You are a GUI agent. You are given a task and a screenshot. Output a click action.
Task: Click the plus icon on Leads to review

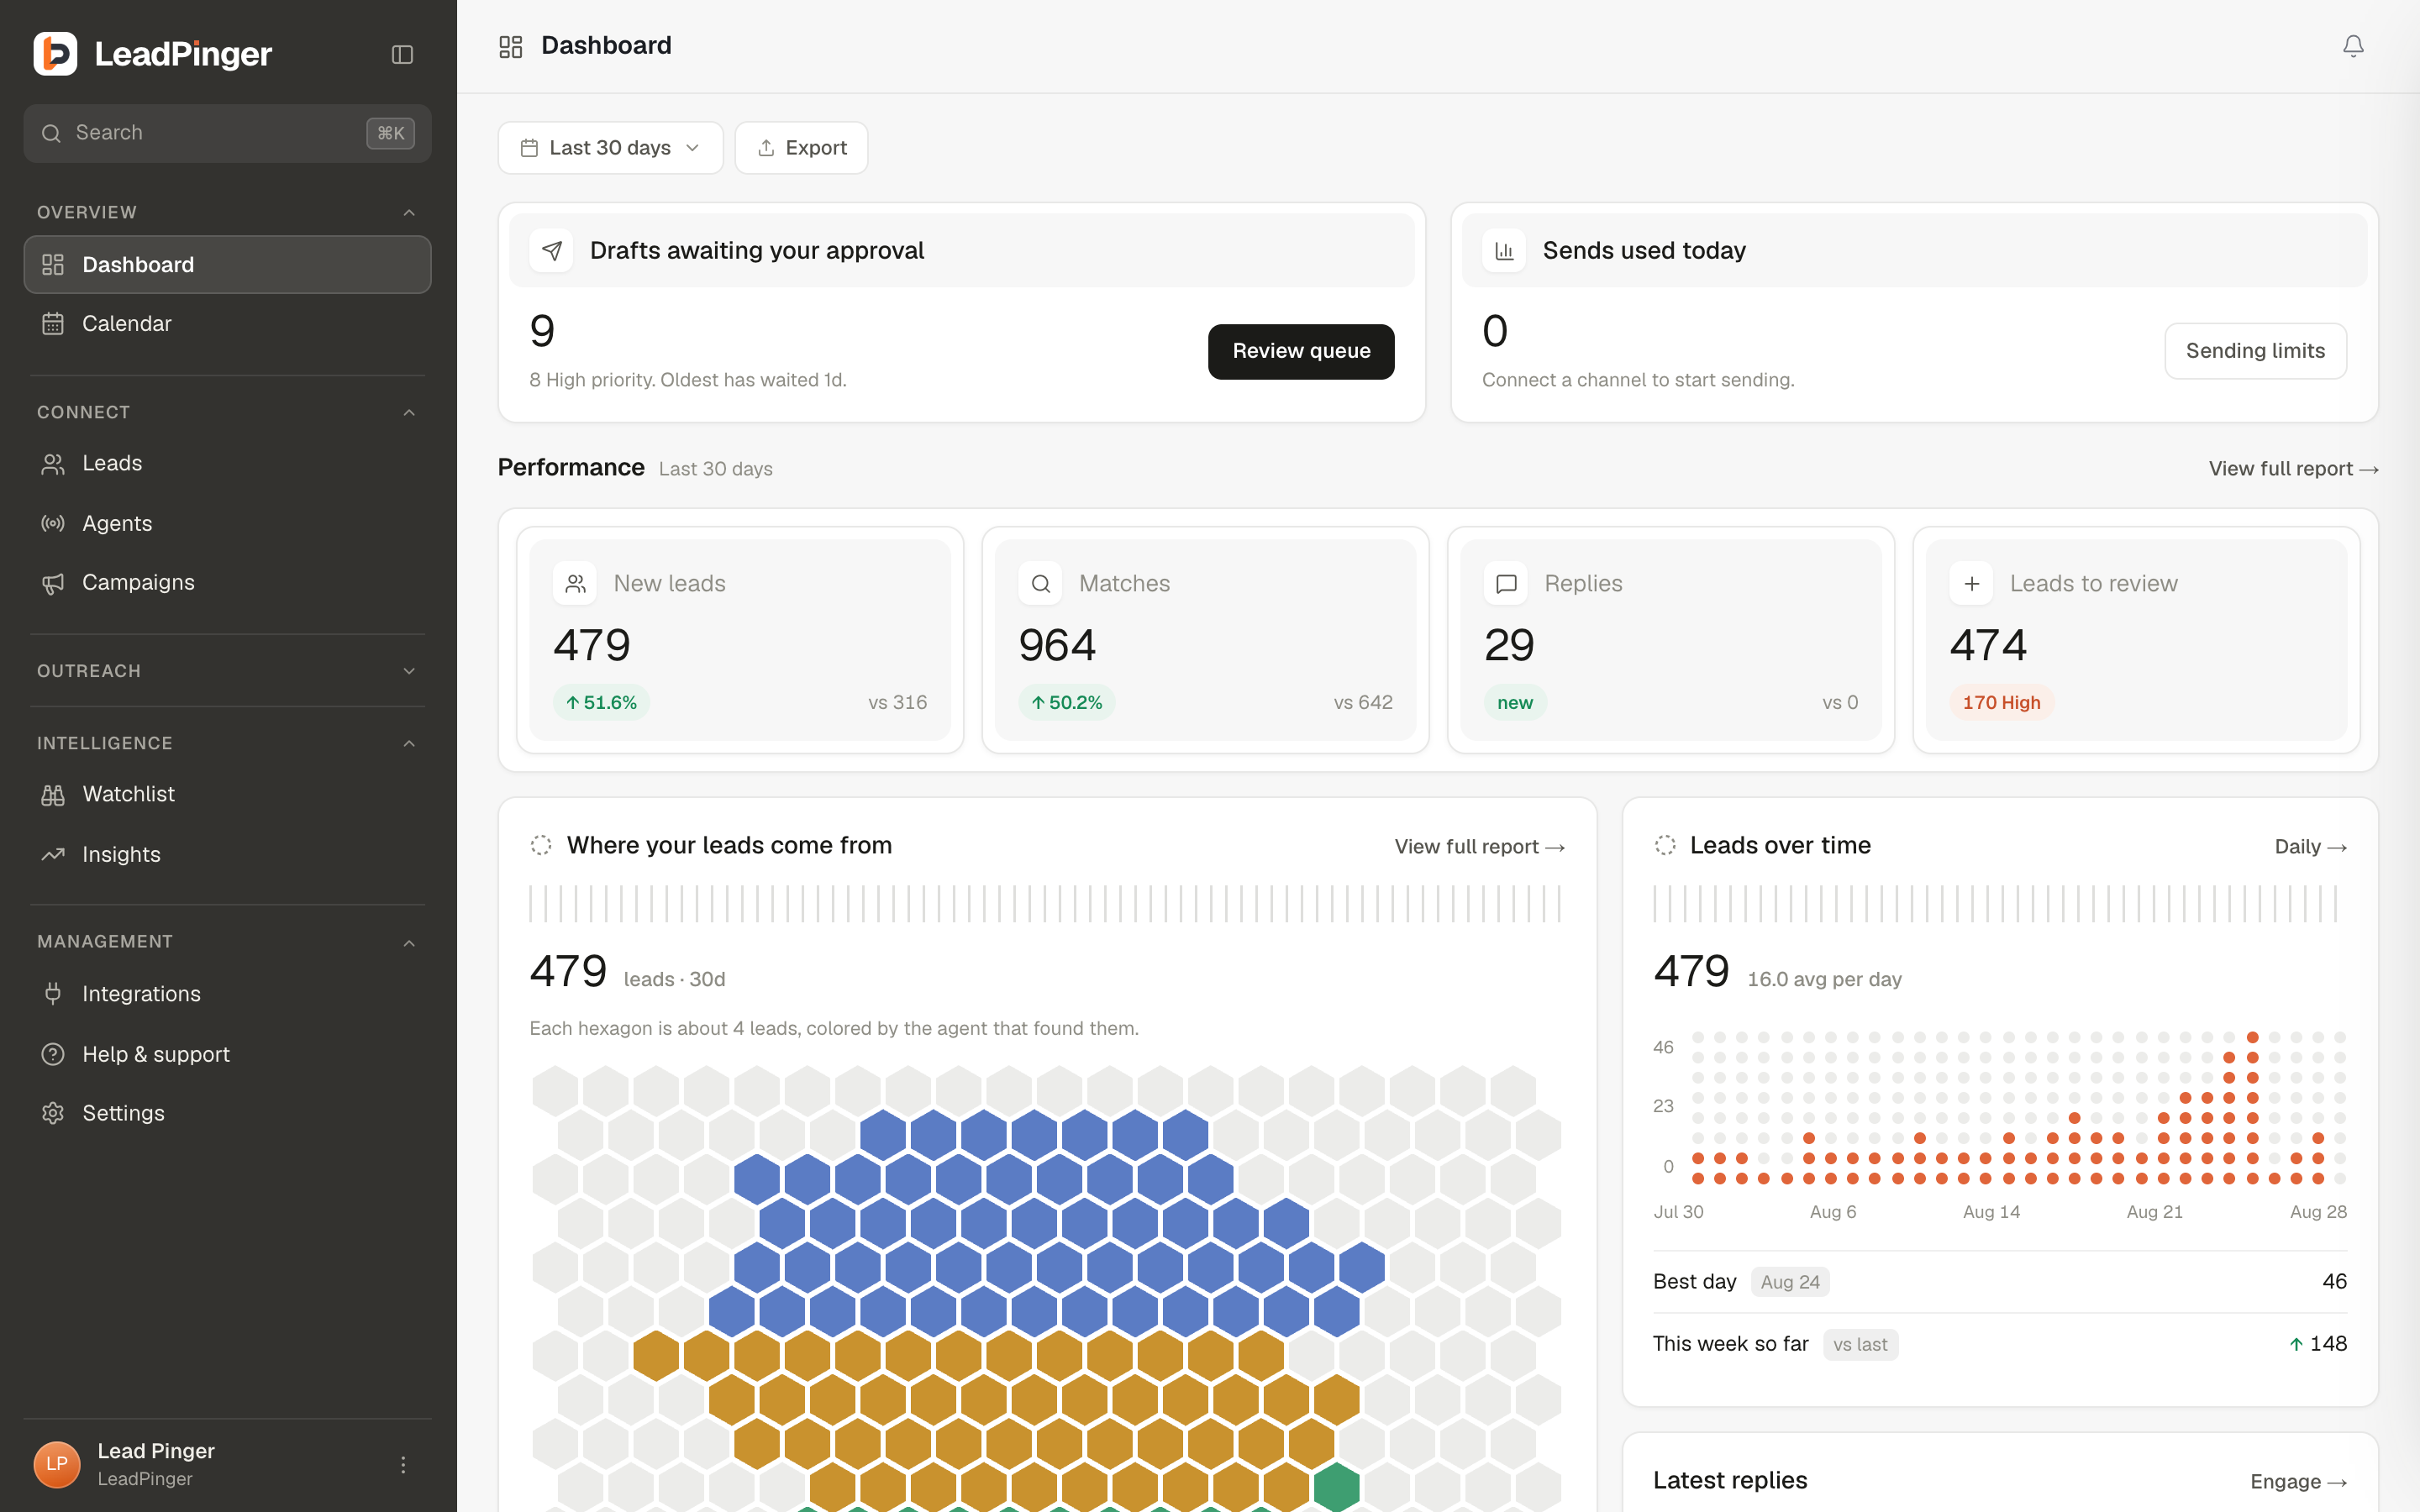(1971, 583)
